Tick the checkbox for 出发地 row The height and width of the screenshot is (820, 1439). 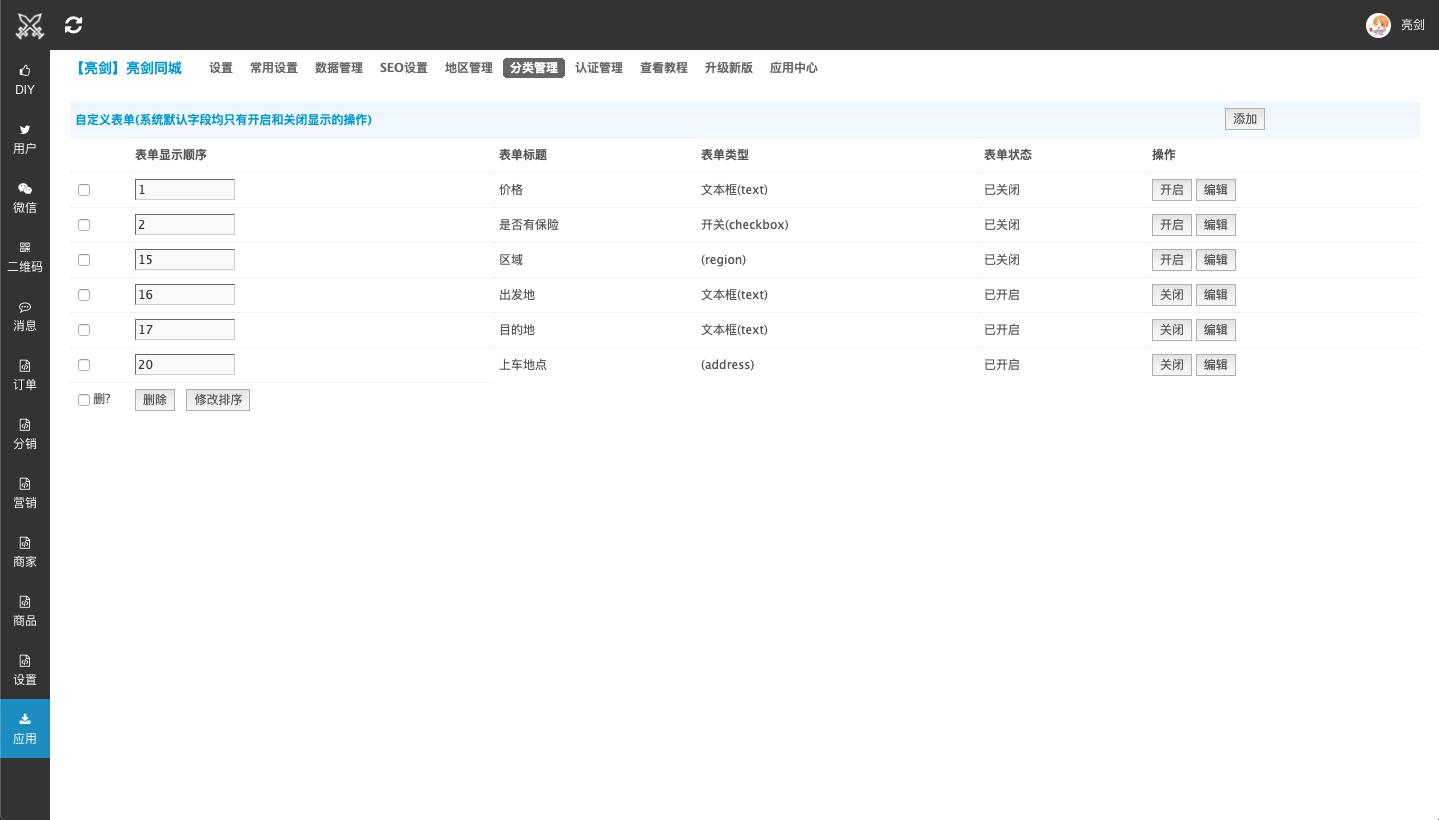[84, 295]
